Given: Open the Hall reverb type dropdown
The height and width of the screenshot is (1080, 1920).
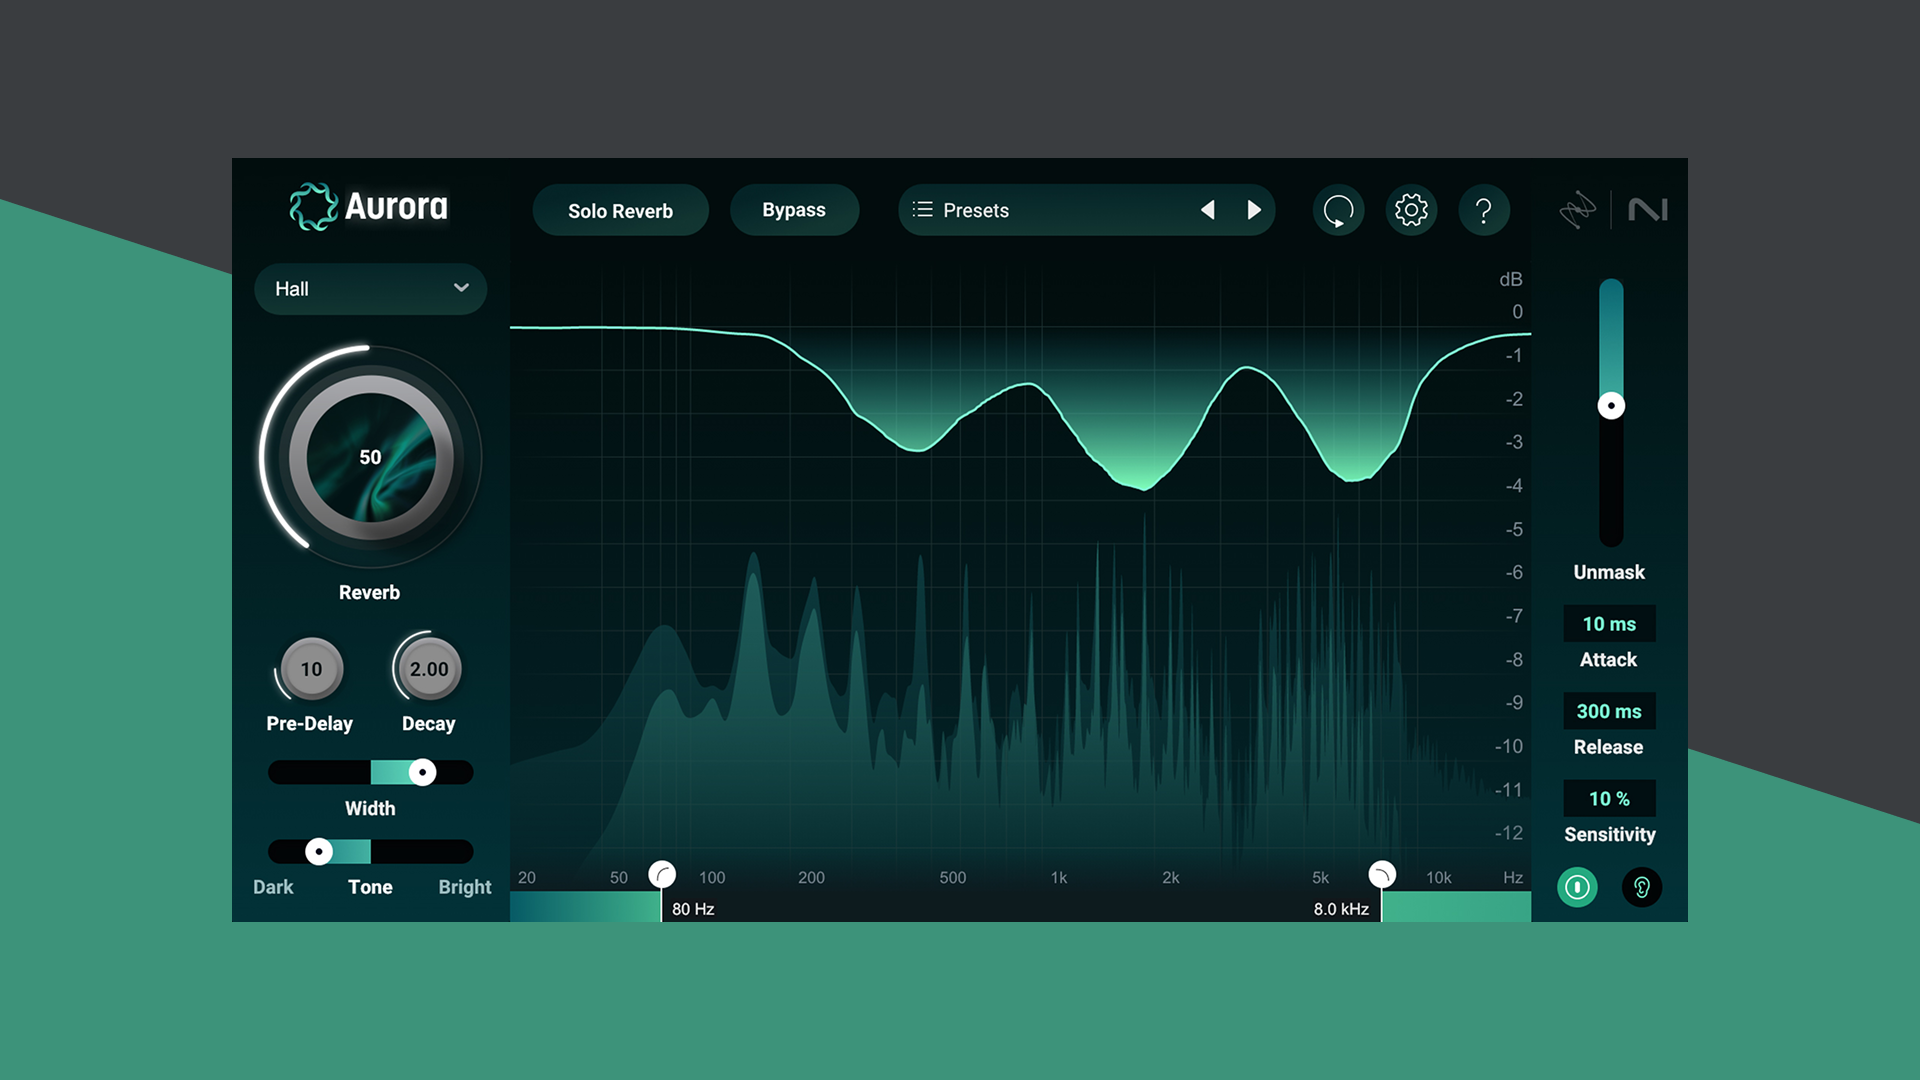Looking at the screenshot, I should point(370,289).
